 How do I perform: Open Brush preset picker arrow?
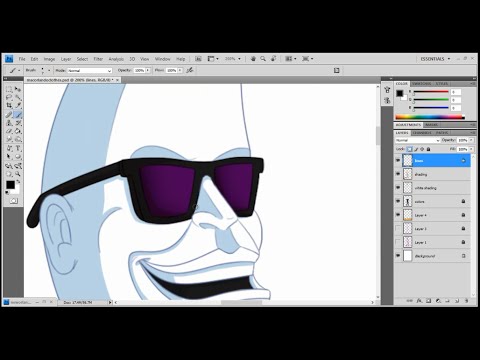pos(49,70)
